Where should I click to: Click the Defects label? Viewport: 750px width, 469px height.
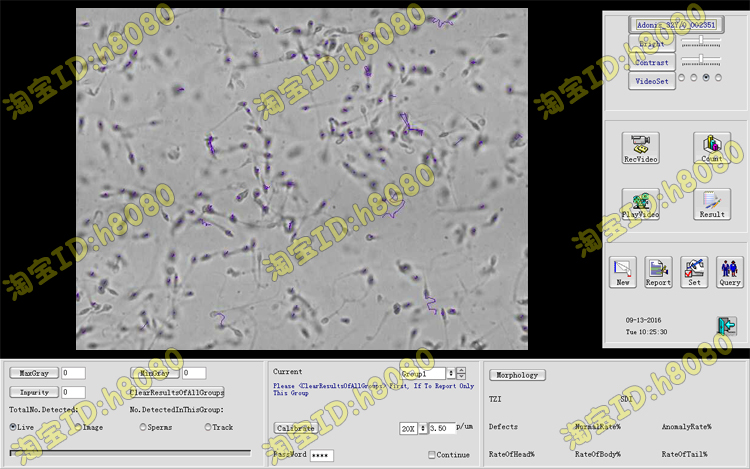click(x=503, y=426)
